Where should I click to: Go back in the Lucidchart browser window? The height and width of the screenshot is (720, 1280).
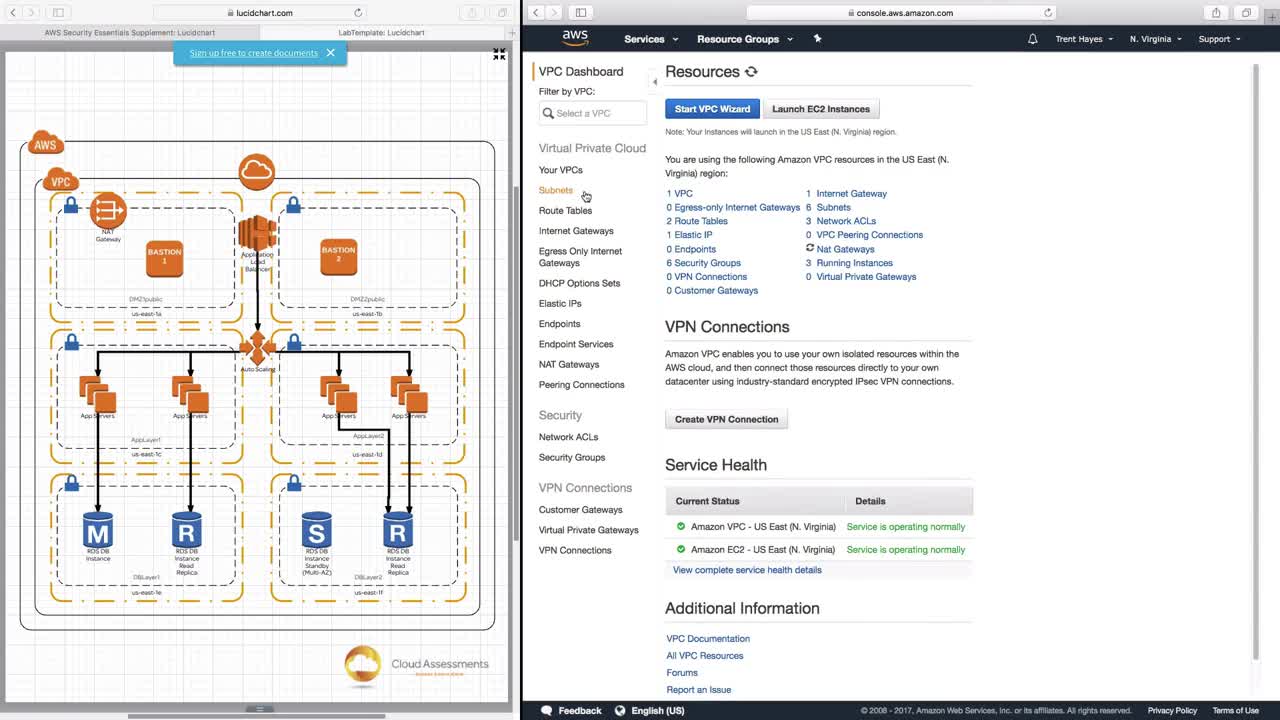pyautogui.click(x=13, y=13)
